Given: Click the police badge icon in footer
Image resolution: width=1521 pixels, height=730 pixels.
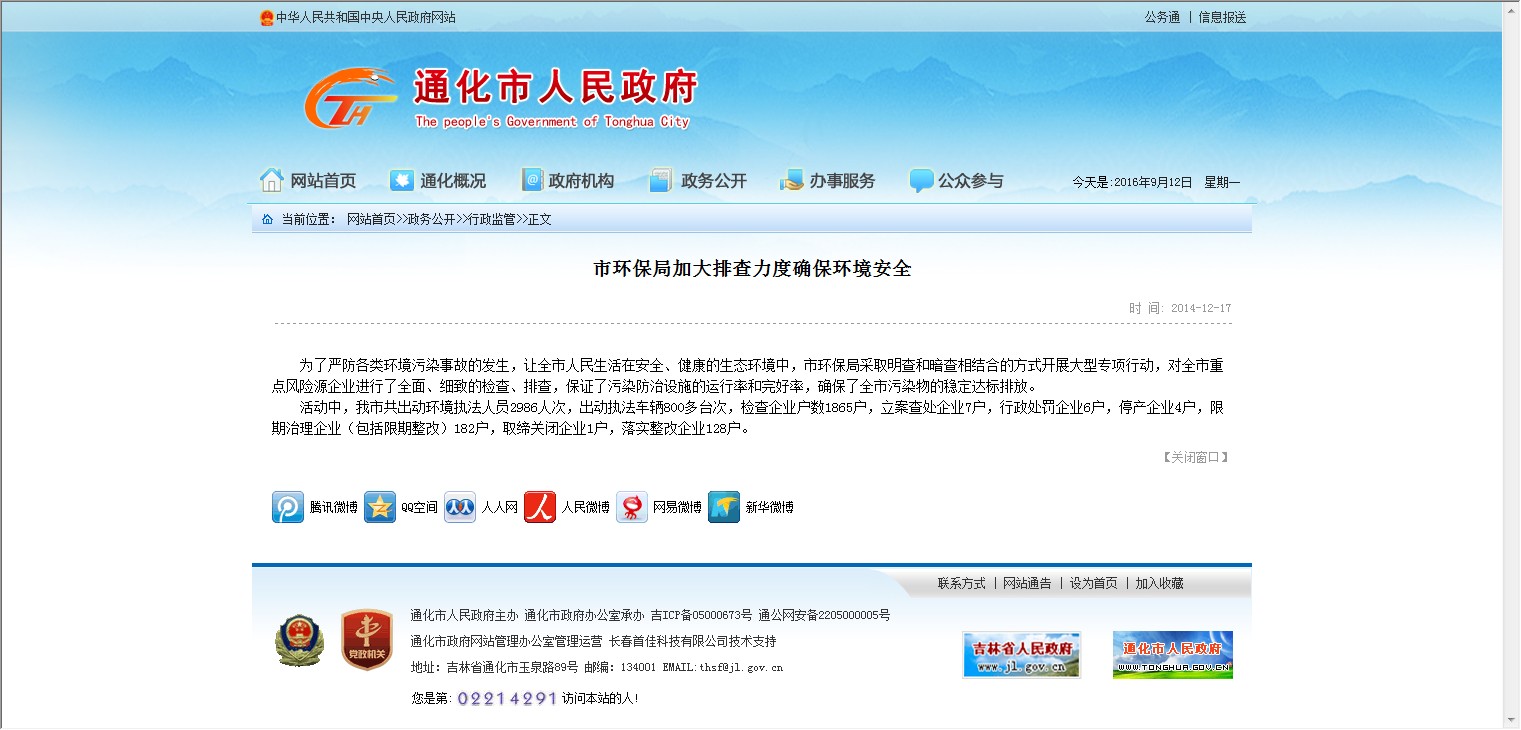Looking at the screenshot, I should [299, 640].
